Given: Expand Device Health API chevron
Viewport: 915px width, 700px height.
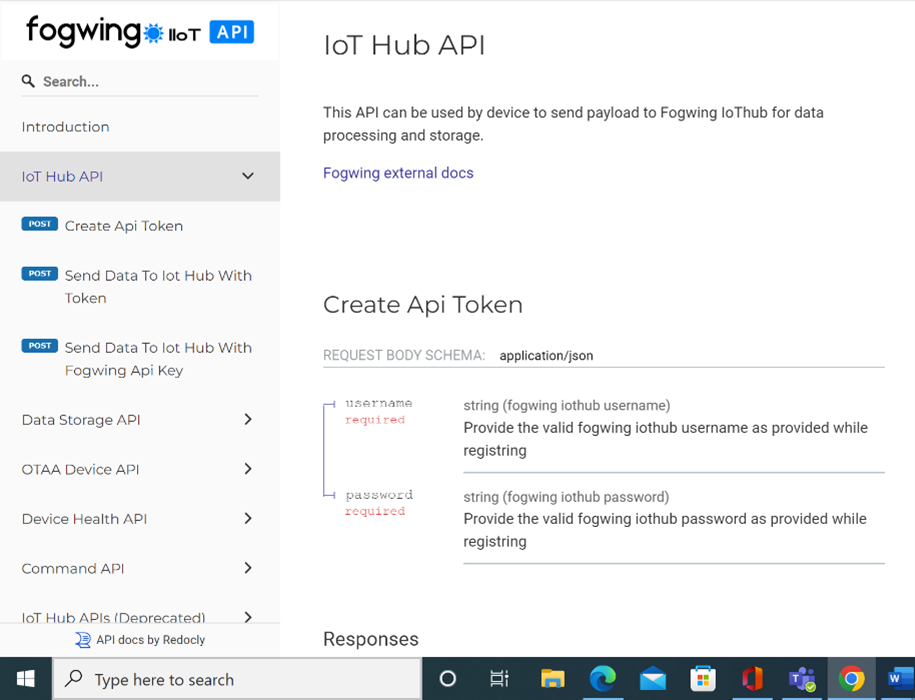Looking at the screenshot, I should pos(248,519).
